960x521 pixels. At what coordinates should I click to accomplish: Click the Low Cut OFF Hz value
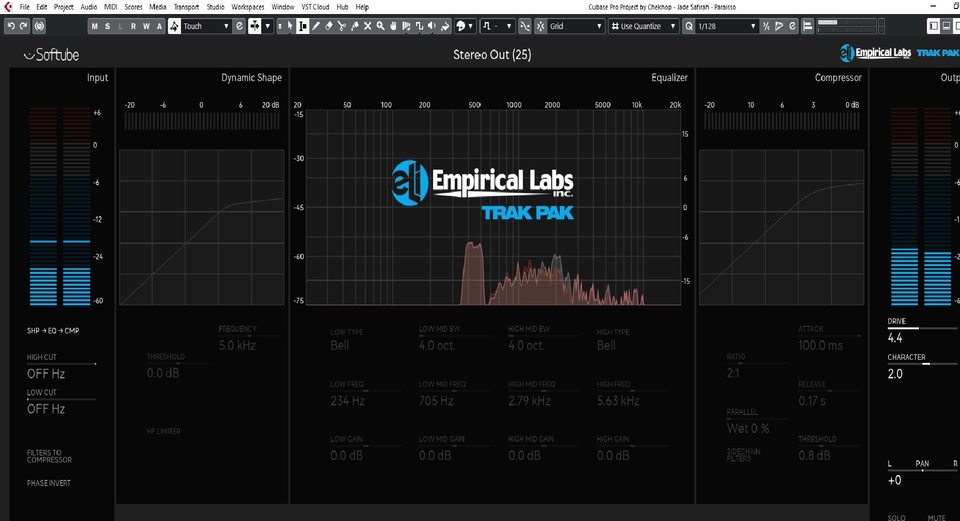pos(46,409)
